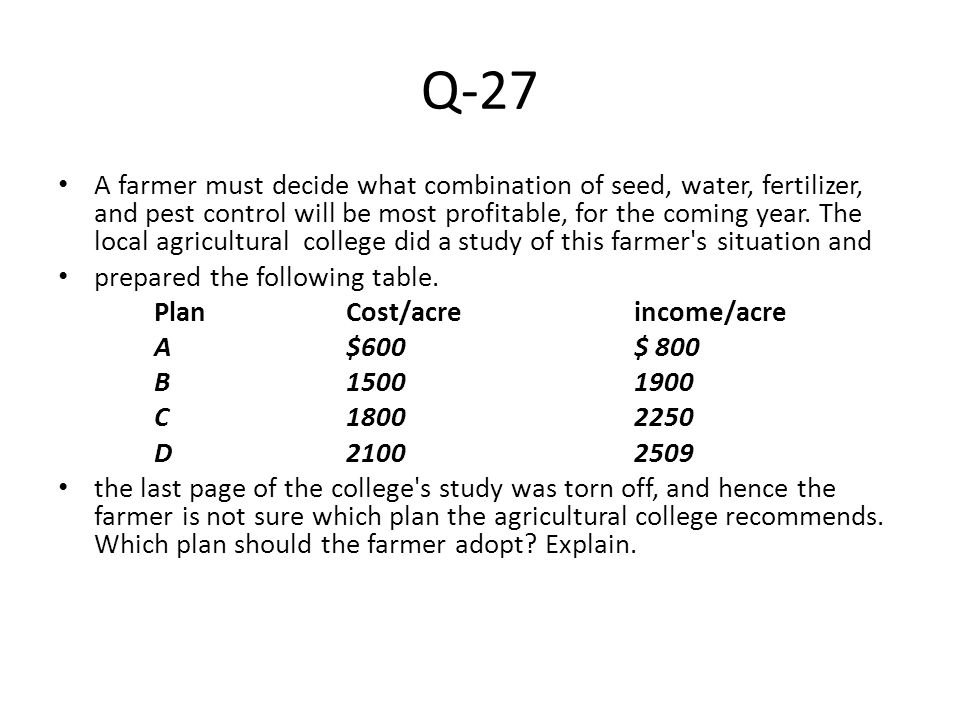Click the 2100 cost value
This screenshot has width=960, height=720.
tap(376, 453)
